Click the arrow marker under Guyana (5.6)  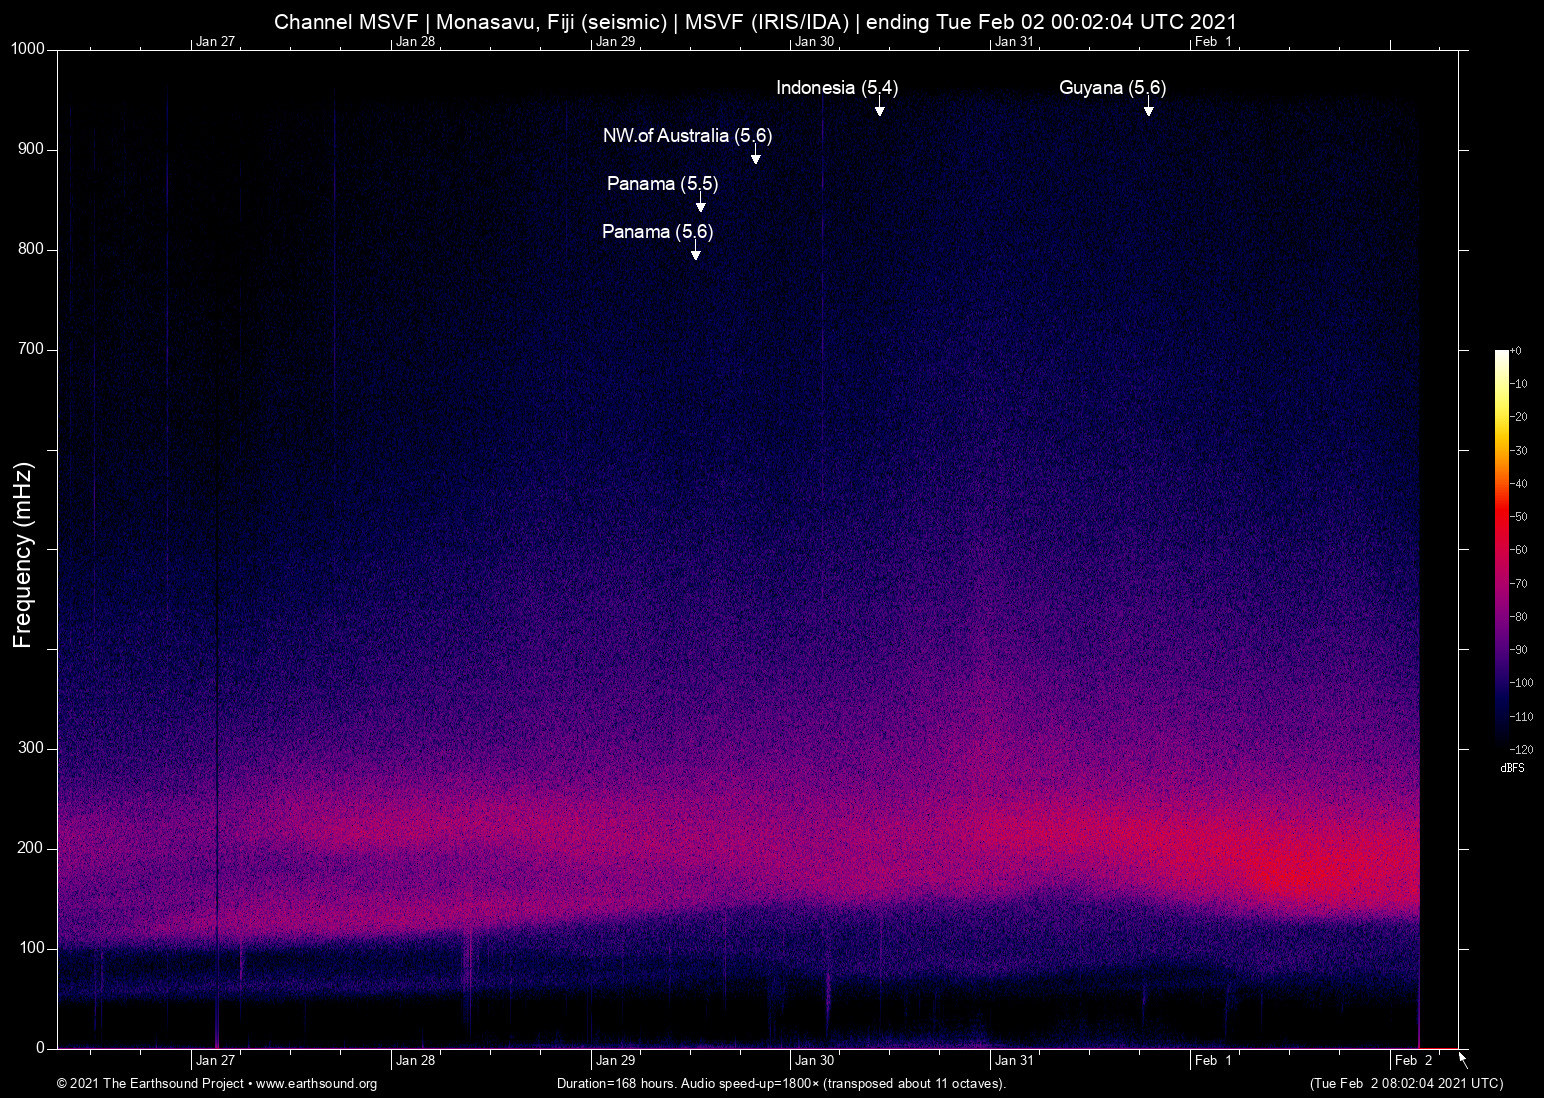pyautogui.click(x=1148, y=108)
